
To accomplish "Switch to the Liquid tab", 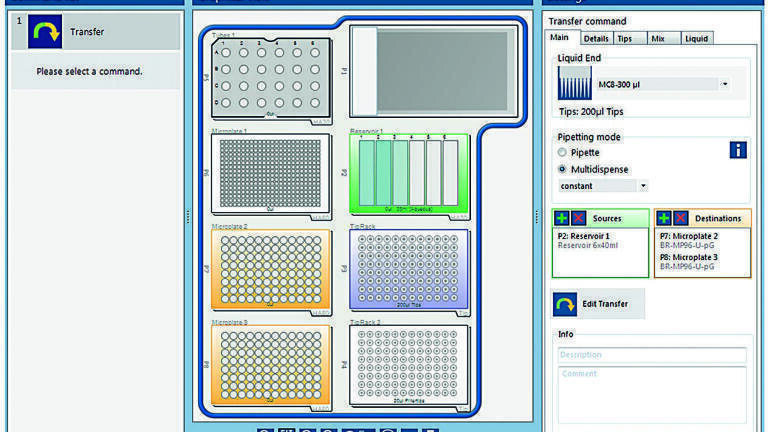I will 697,38.
